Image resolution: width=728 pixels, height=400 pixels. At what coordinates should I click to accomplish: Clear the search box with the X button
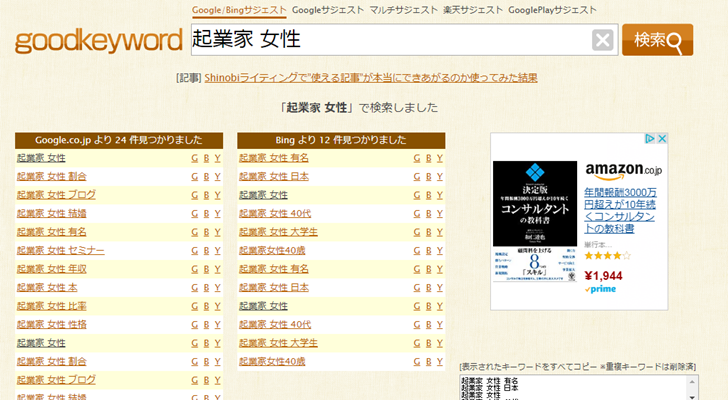(x=603, y=40)
